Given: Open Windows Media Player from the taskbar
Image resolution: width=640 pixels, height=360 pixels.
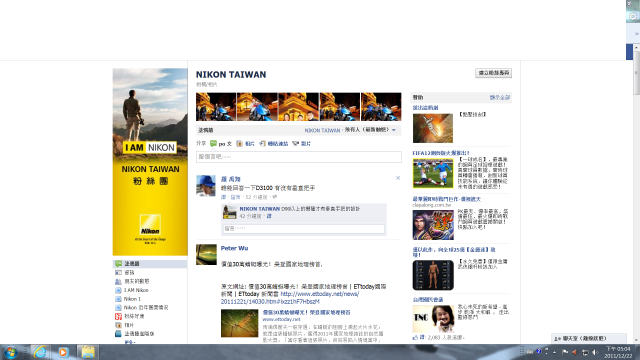Looking at the screenshot, I should (63, 352).
